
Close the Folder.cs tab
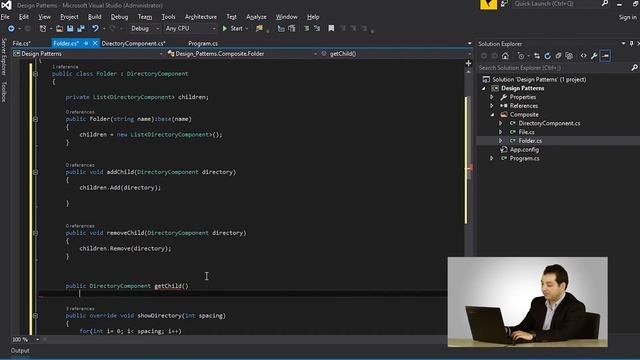(95, 43)
